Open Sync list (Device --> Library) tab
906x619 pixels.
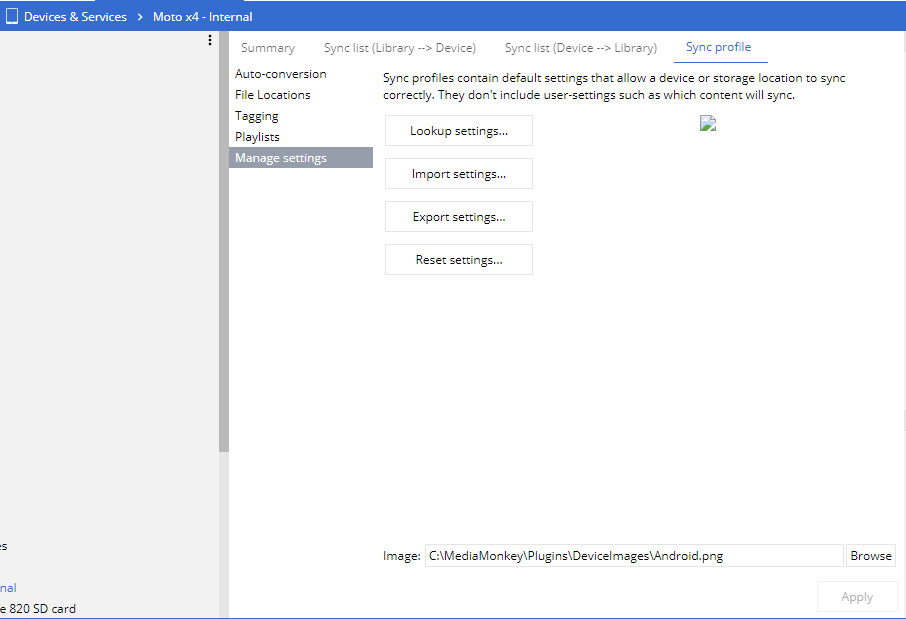tap(580, 48)
